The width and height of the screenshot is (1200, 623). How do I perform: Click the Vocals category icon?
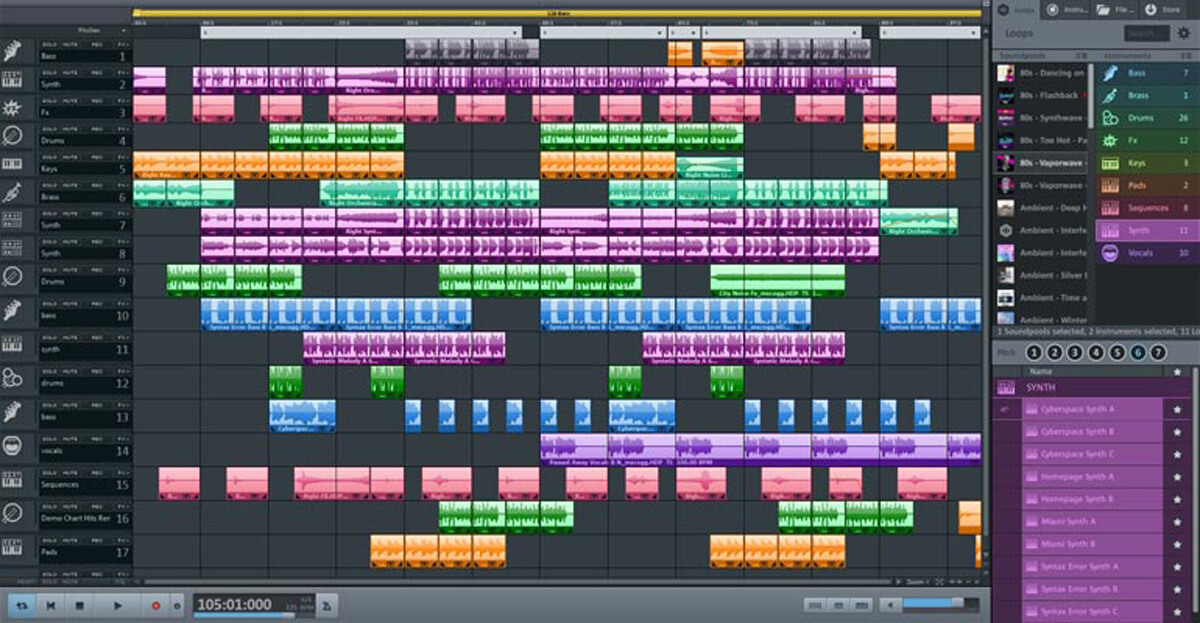click(1111, 252)
